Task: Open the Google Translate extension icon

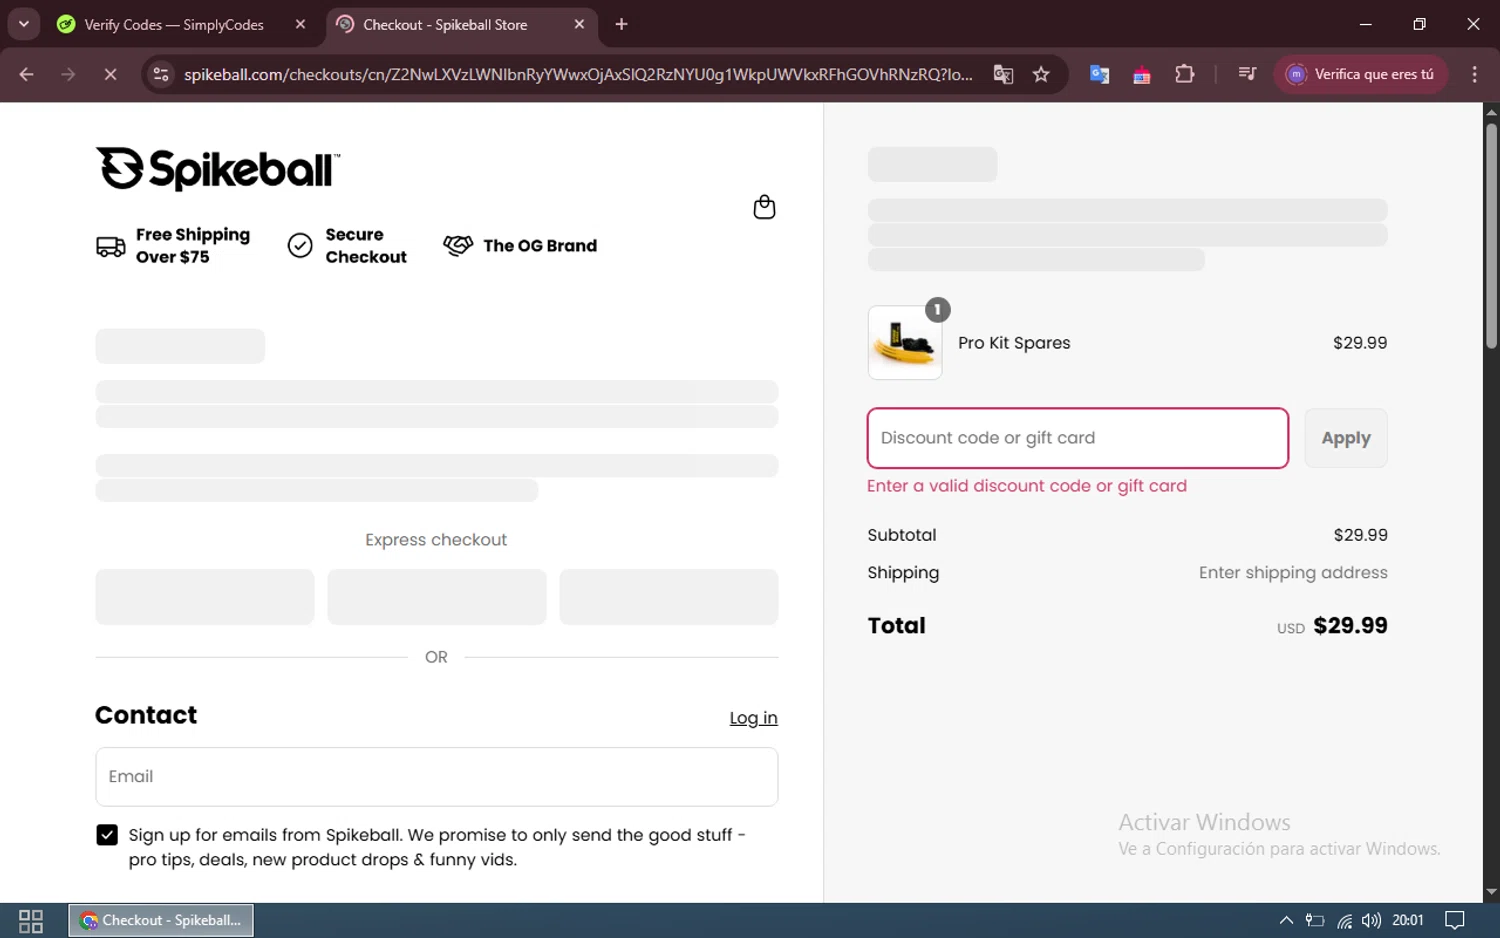Action: pyautogui.click(x=1099, y=74)
